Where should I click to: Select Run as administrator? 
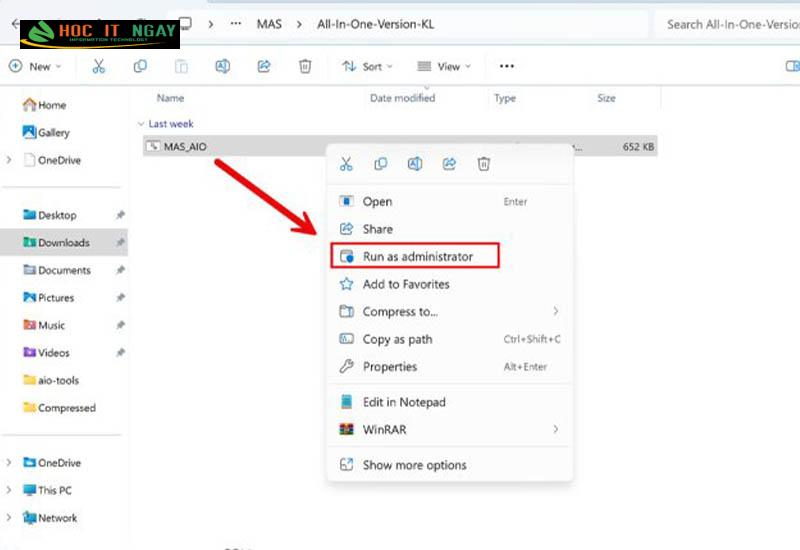click(415, 256)
